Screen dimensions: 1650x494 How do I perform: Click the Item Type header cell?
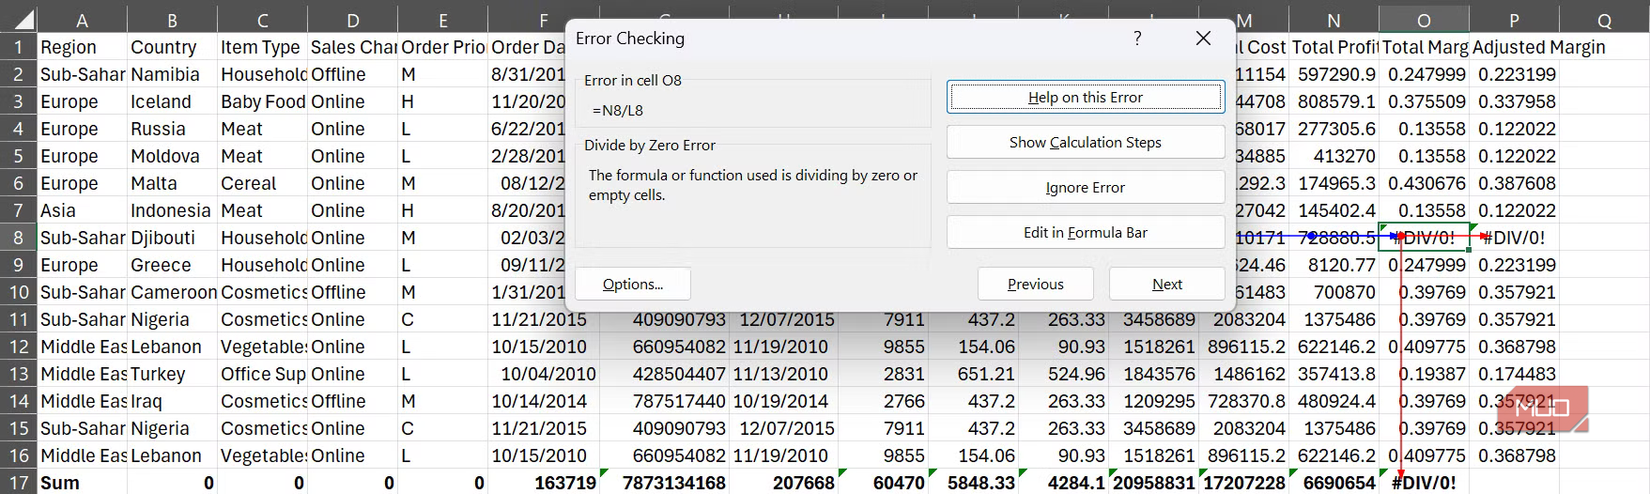click(262, 47)
